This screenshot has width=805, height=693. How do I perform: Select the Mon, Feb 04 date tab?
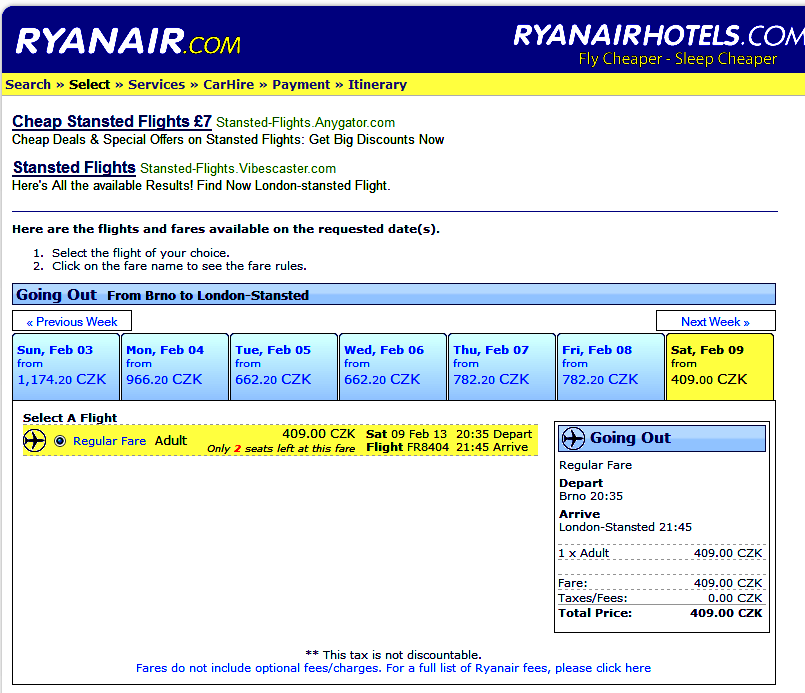[x=175, y=367]
